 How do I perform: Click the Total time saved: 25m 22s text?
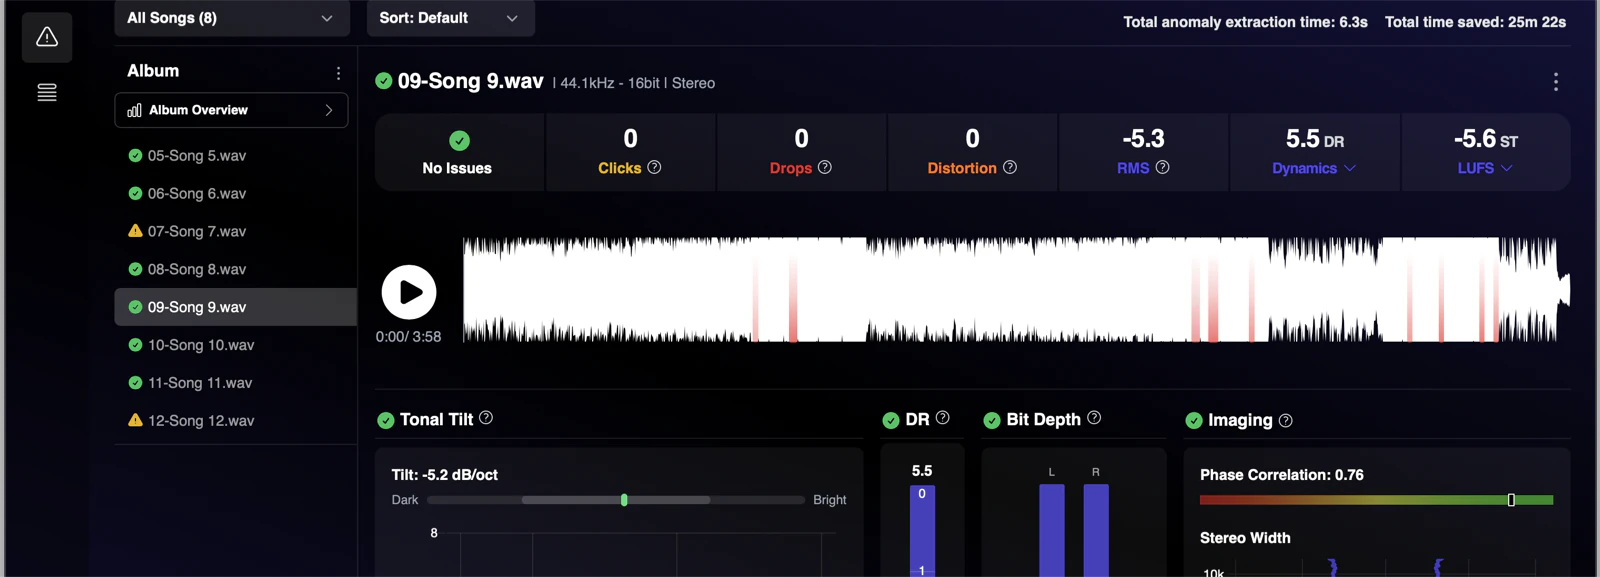pyautogui.click(x=1475, y=22)
